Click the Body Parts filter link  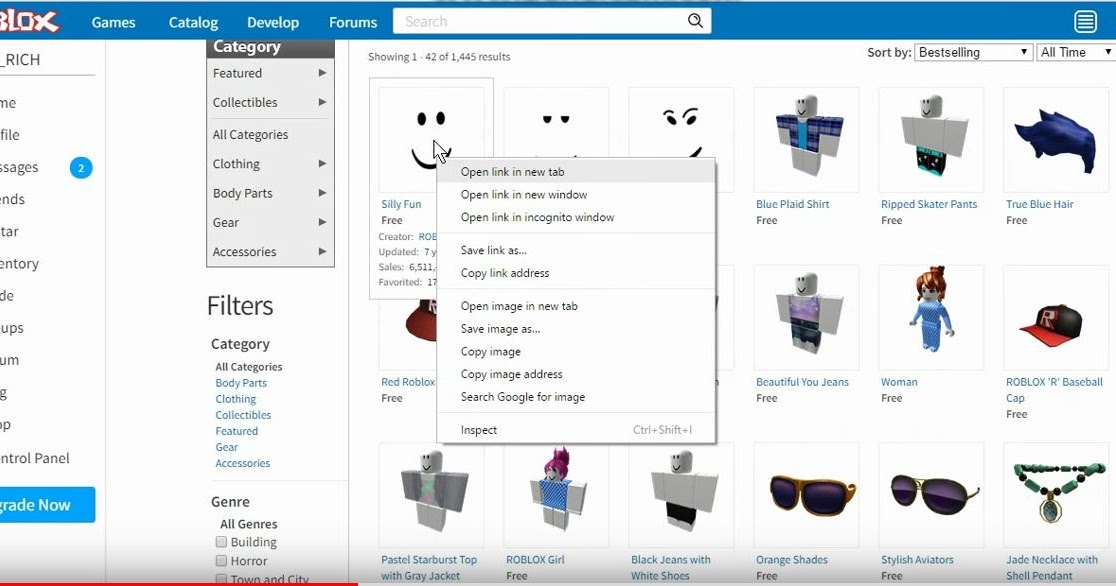241,383
